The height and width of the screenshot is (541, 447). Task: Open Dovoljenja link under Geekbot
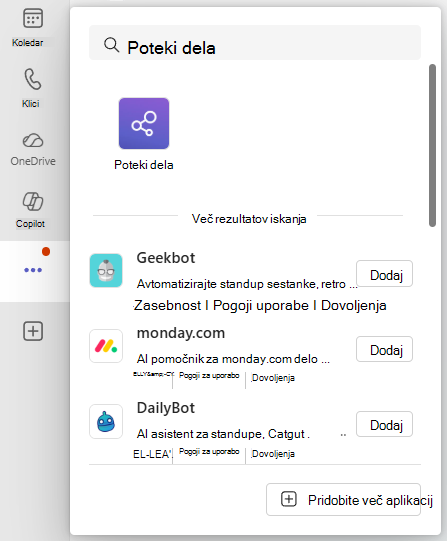(x=354, y=306)
